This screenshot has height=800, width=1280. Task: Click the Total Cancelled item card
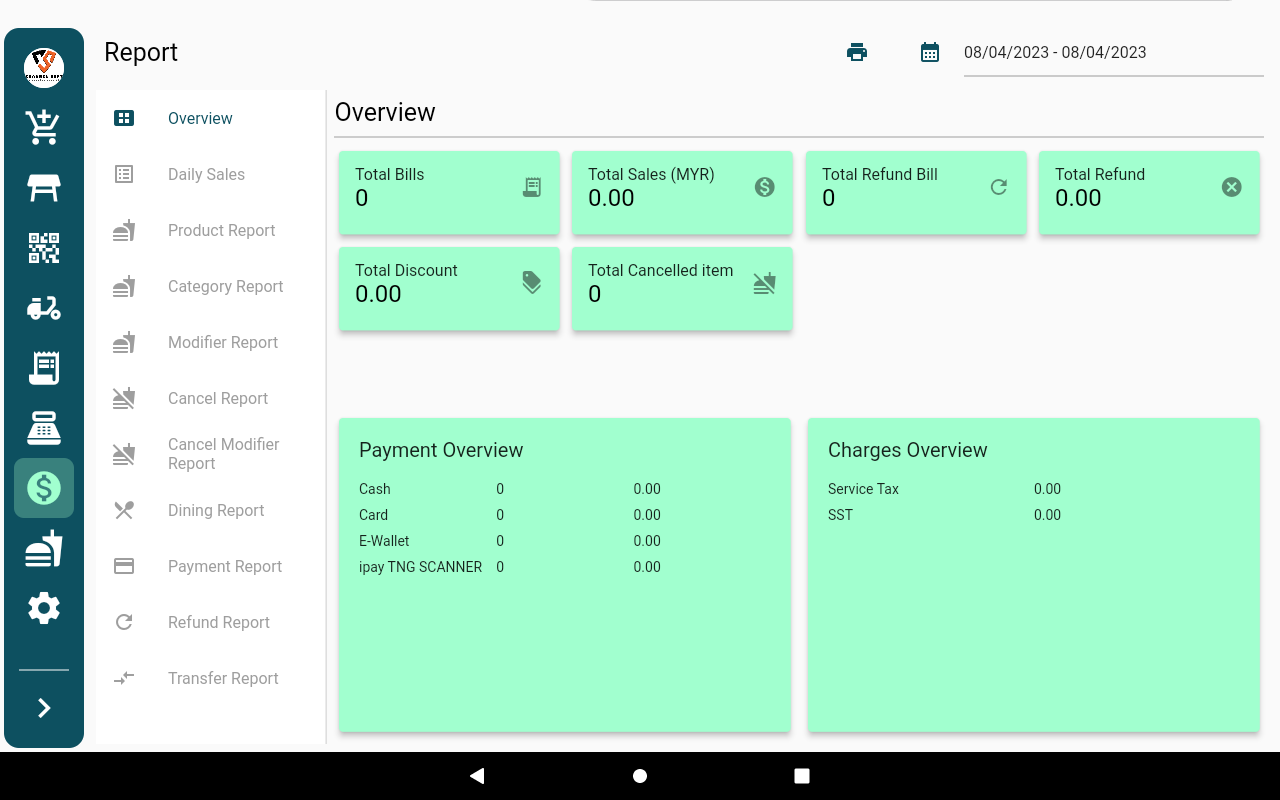(x=682, y=289)
